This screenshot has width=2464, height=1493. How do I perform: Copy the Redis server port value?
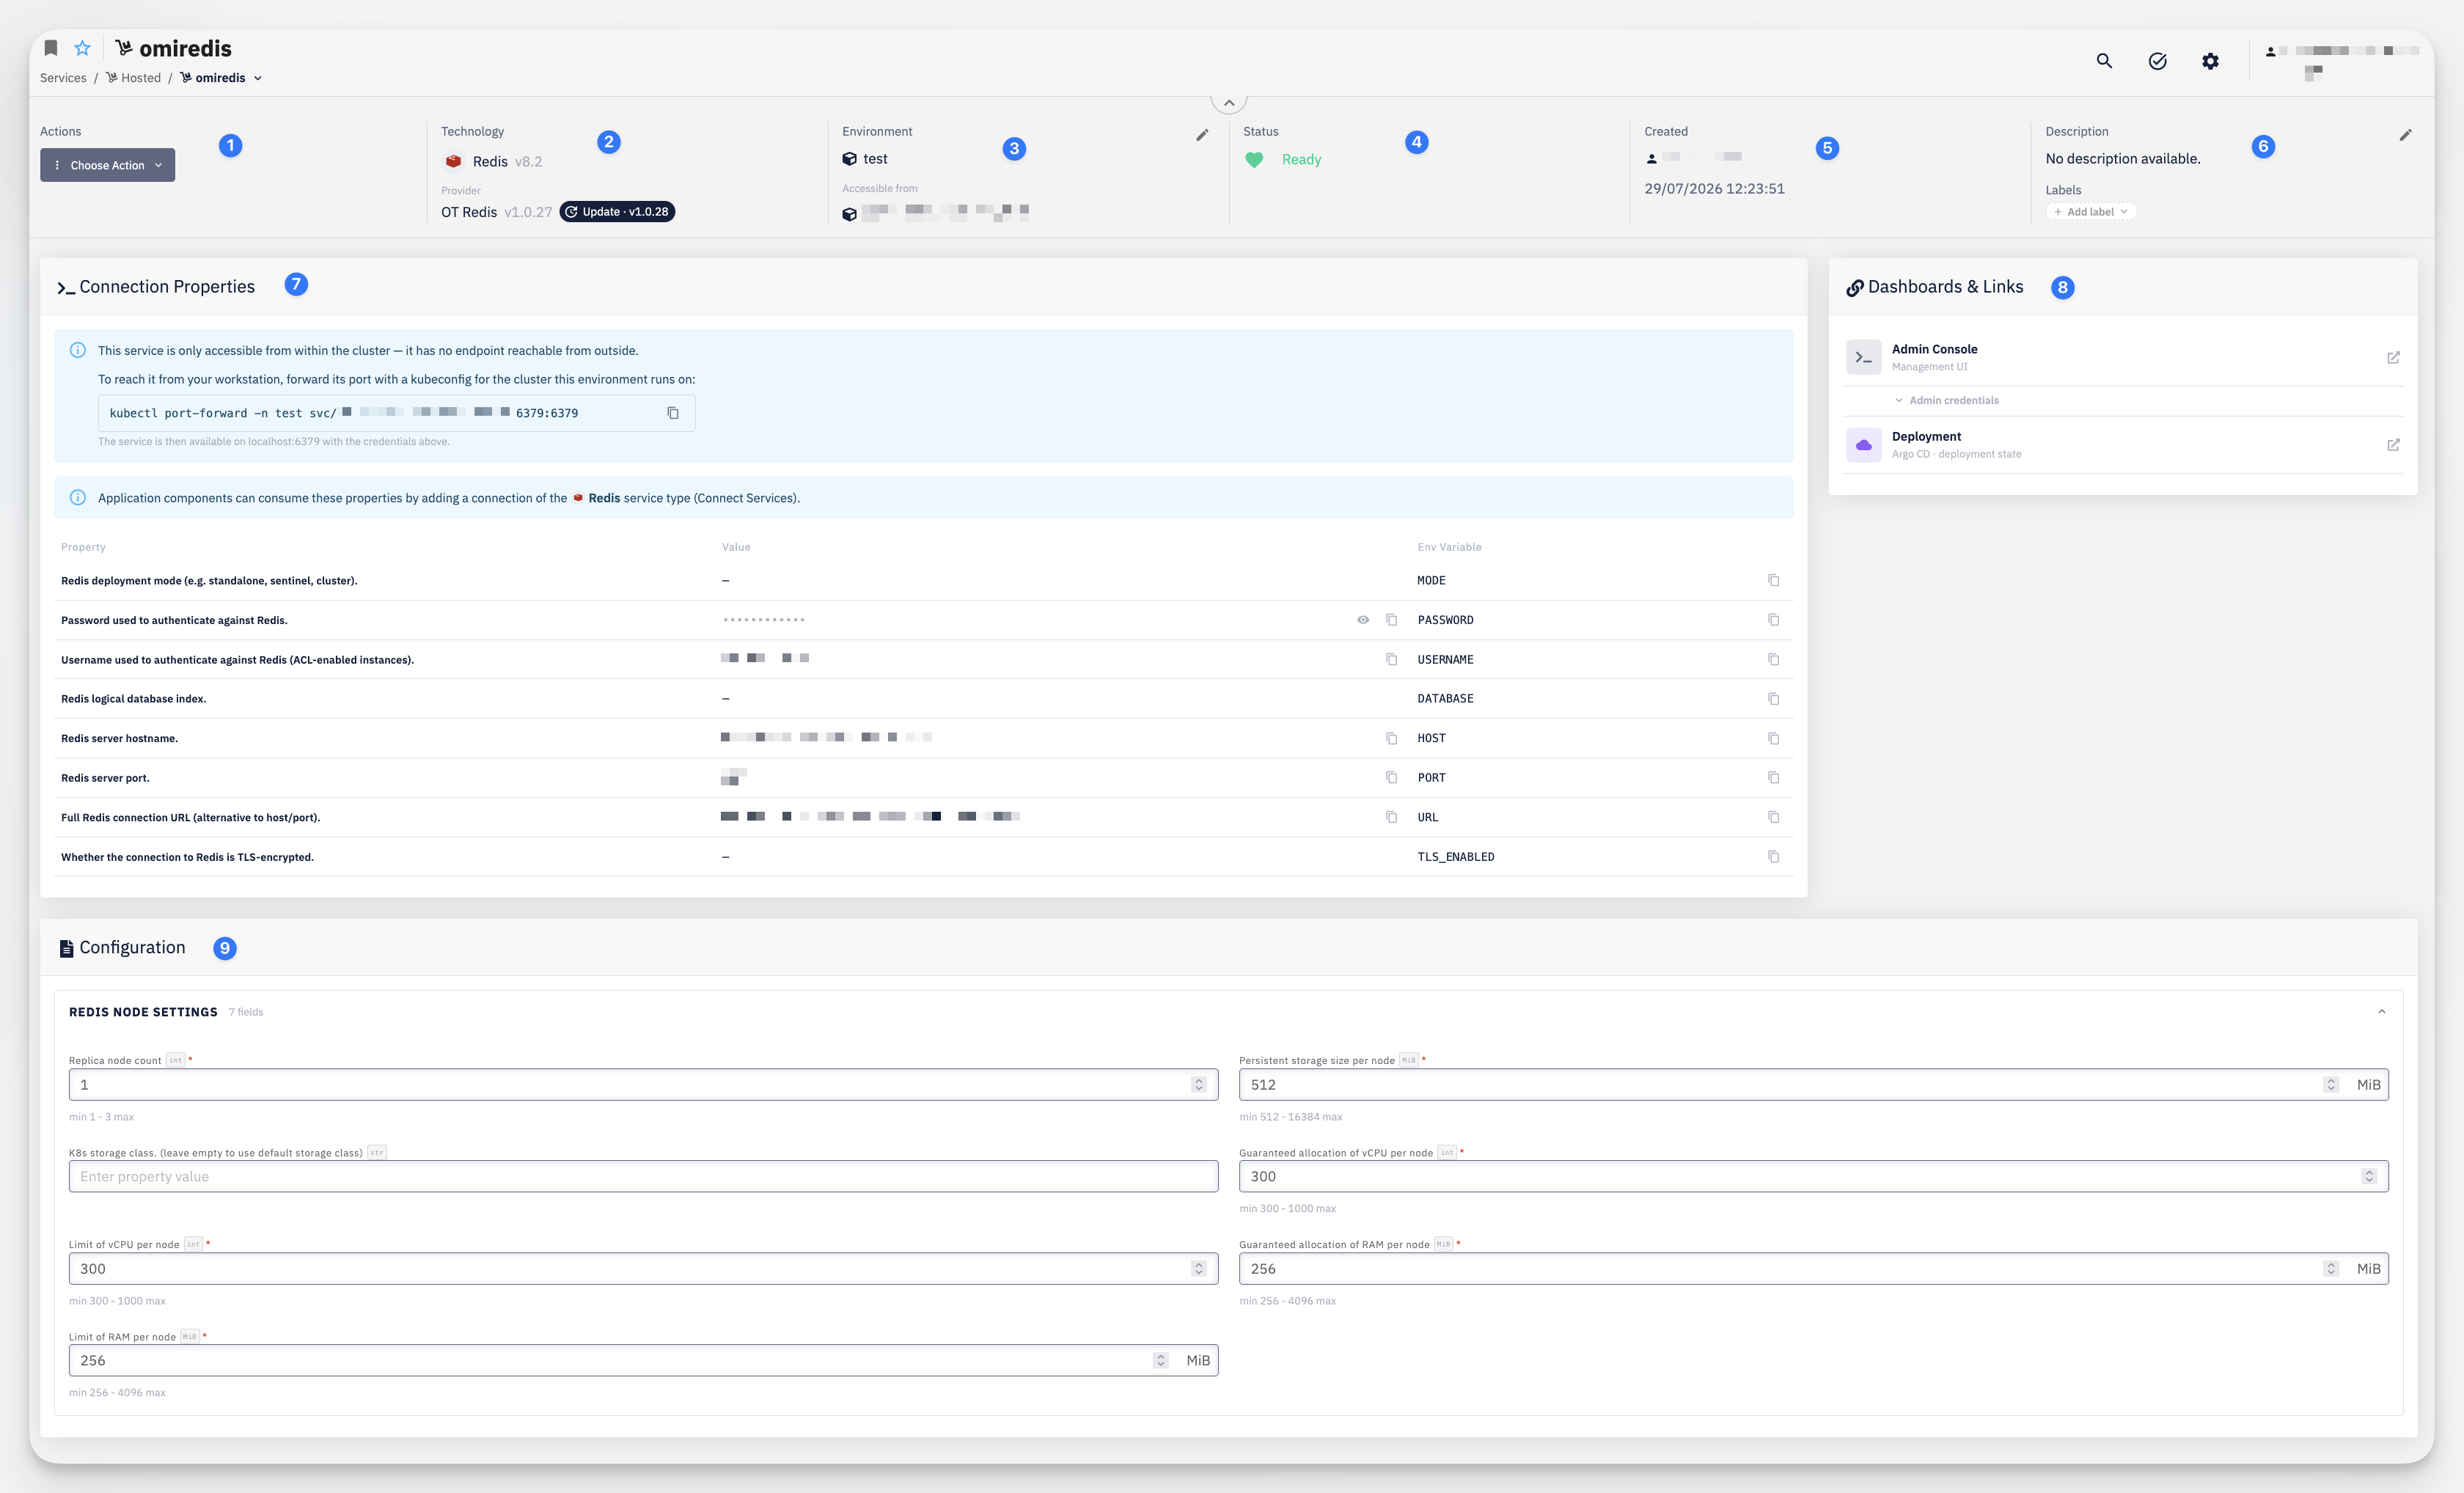tap(1391, 777)
